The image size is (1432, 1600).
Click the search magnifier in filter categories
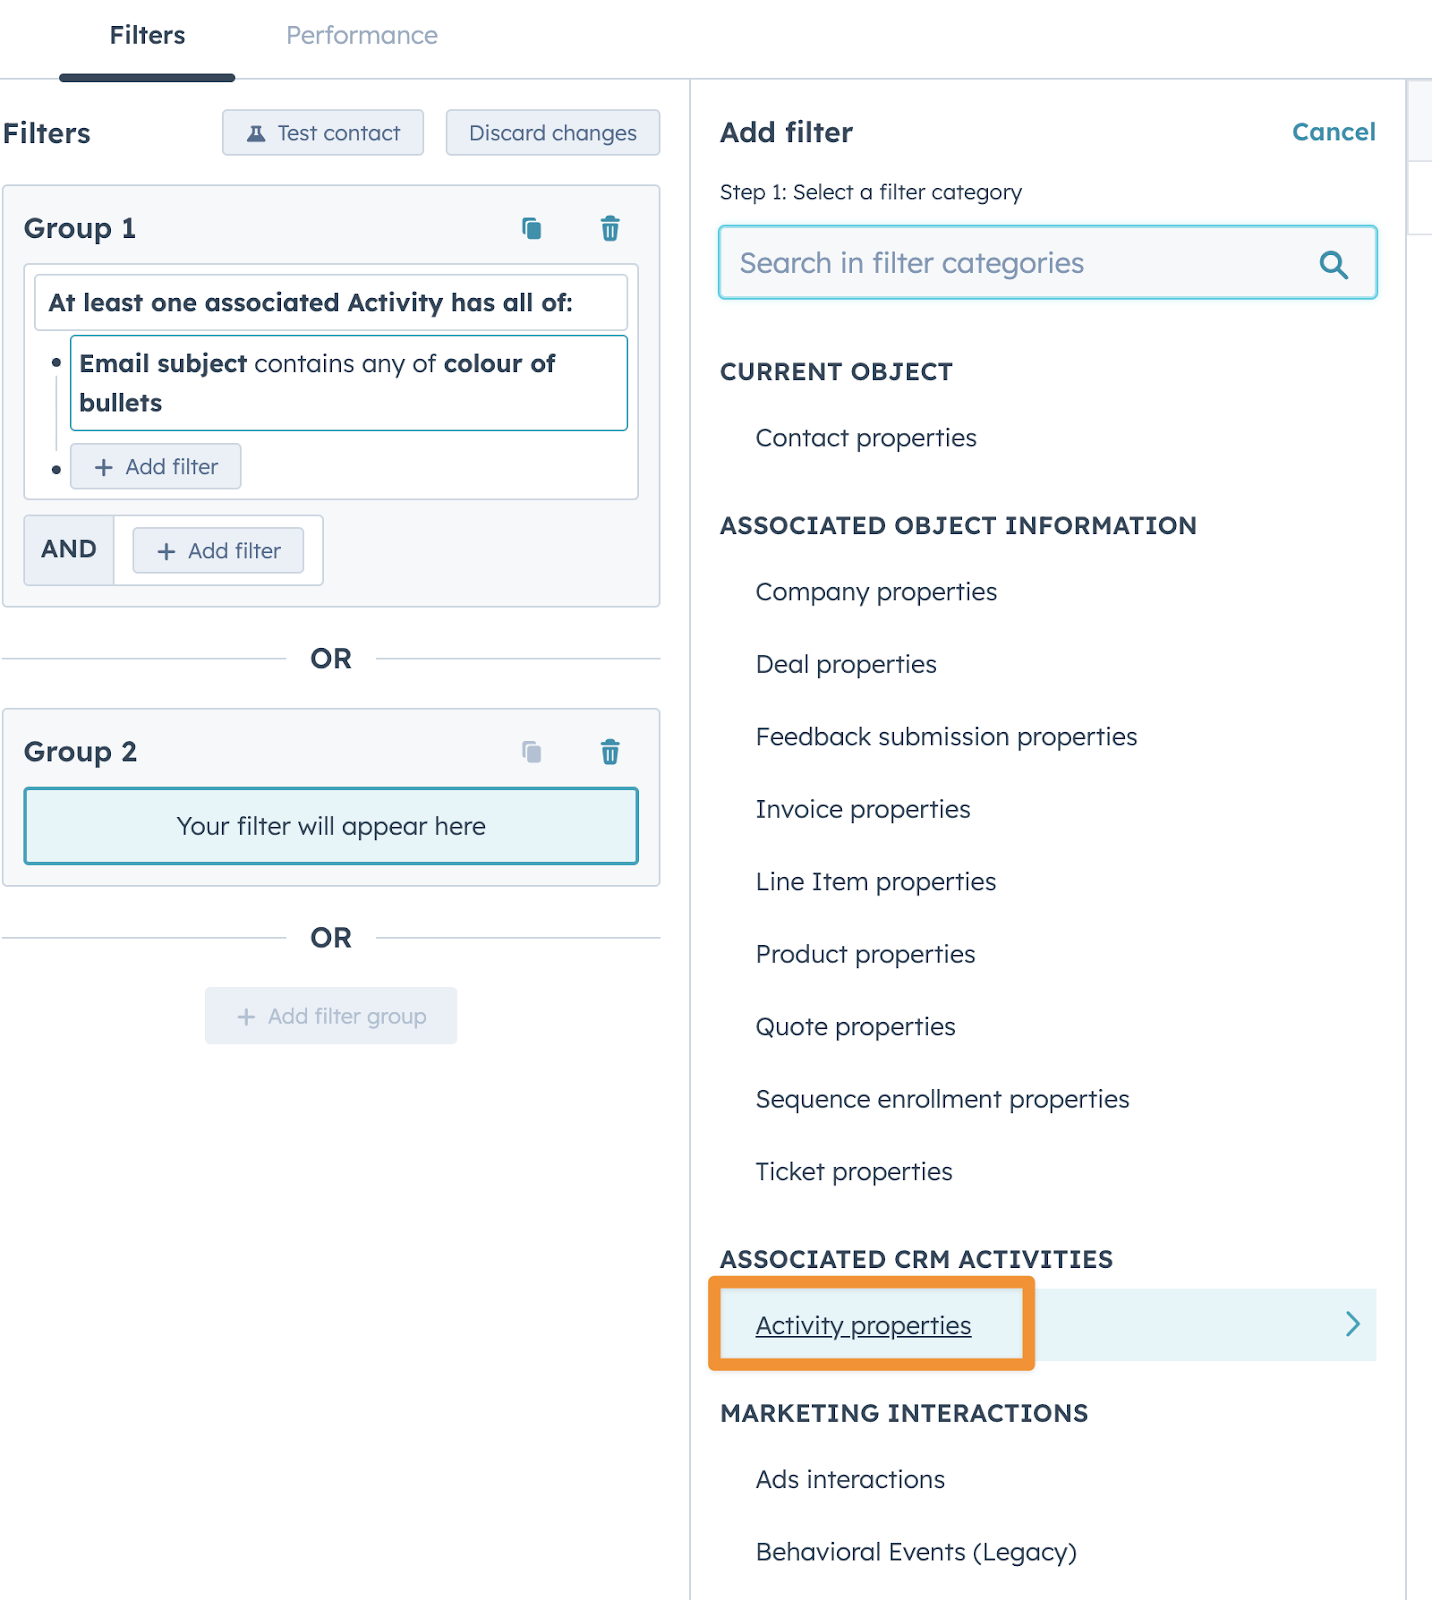tap(1334, 263)
